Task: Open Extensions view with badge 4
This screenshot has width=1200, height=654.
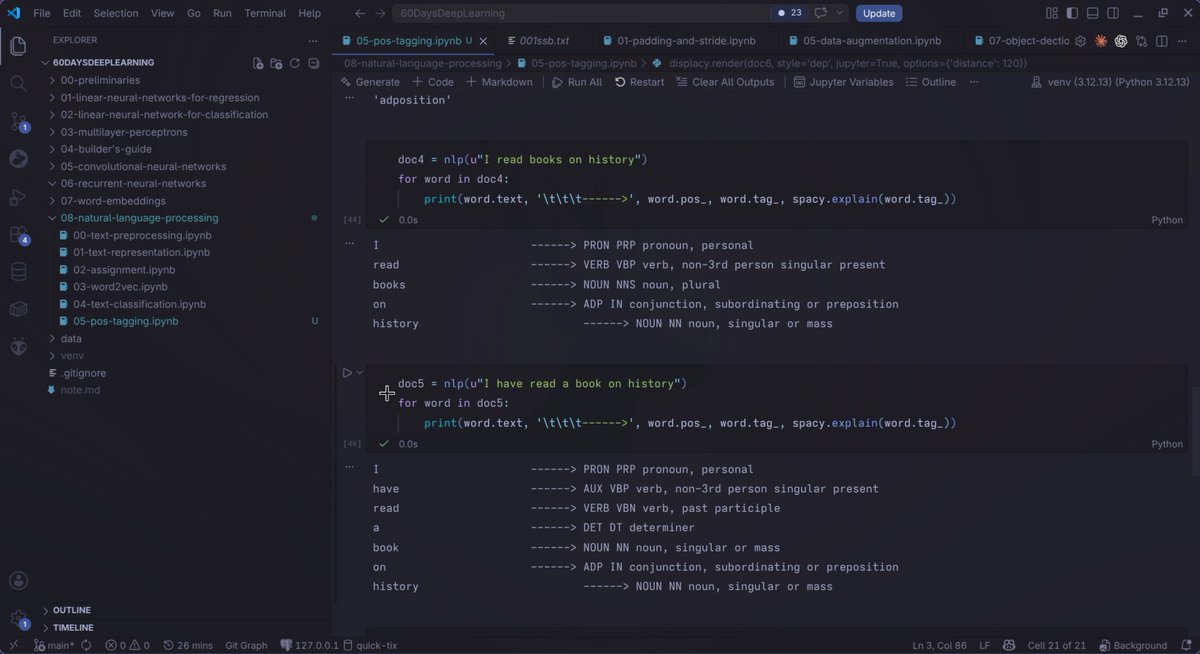Action: [19, 235]
